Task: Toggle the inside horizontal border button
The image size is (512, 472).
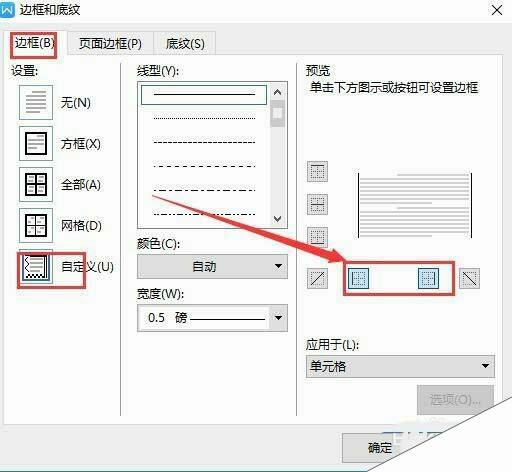Action: [x=317, y=204]
